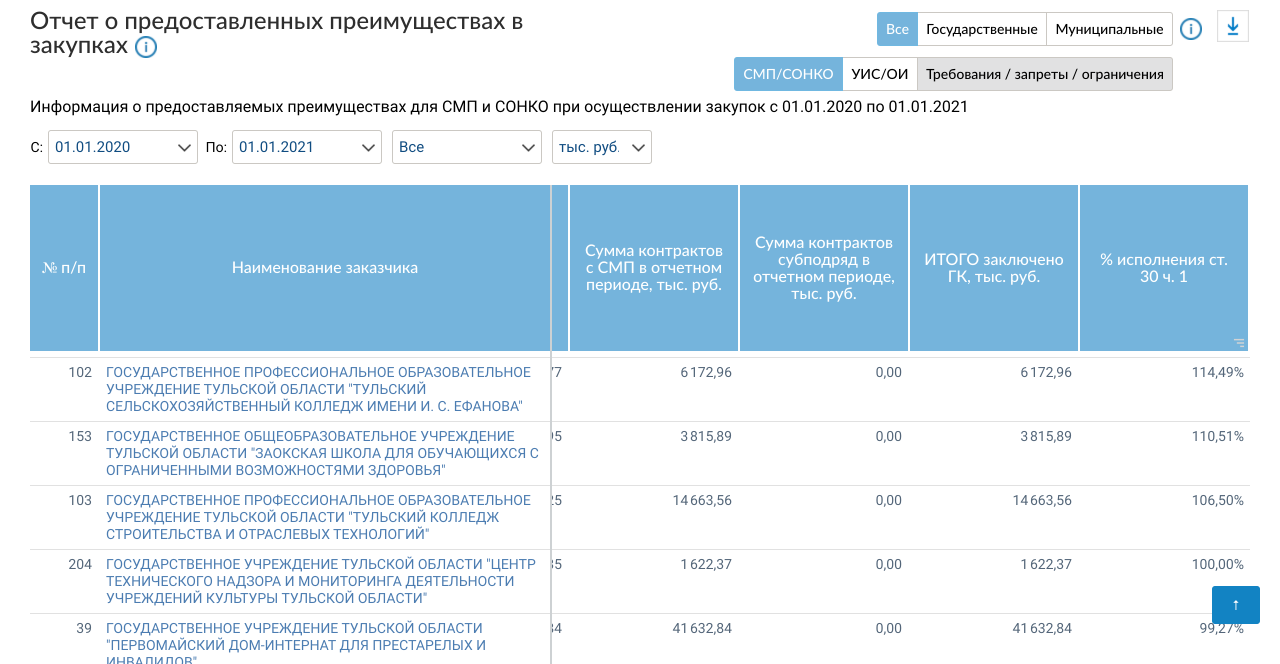Open the end date dropdown 01.01.2021
1280x664 pixels.
coord(307,147)
